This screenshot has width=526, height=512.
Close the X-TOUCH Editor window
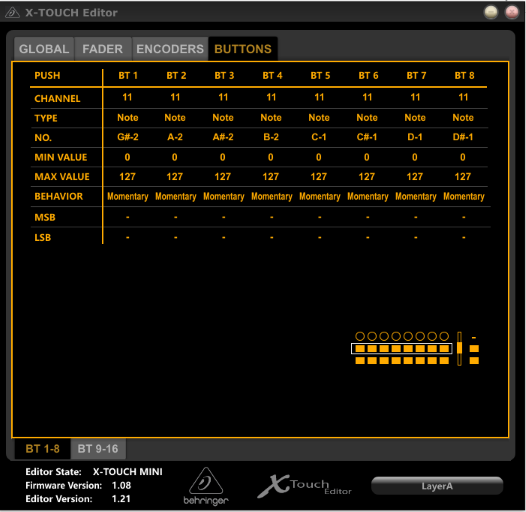512,12
